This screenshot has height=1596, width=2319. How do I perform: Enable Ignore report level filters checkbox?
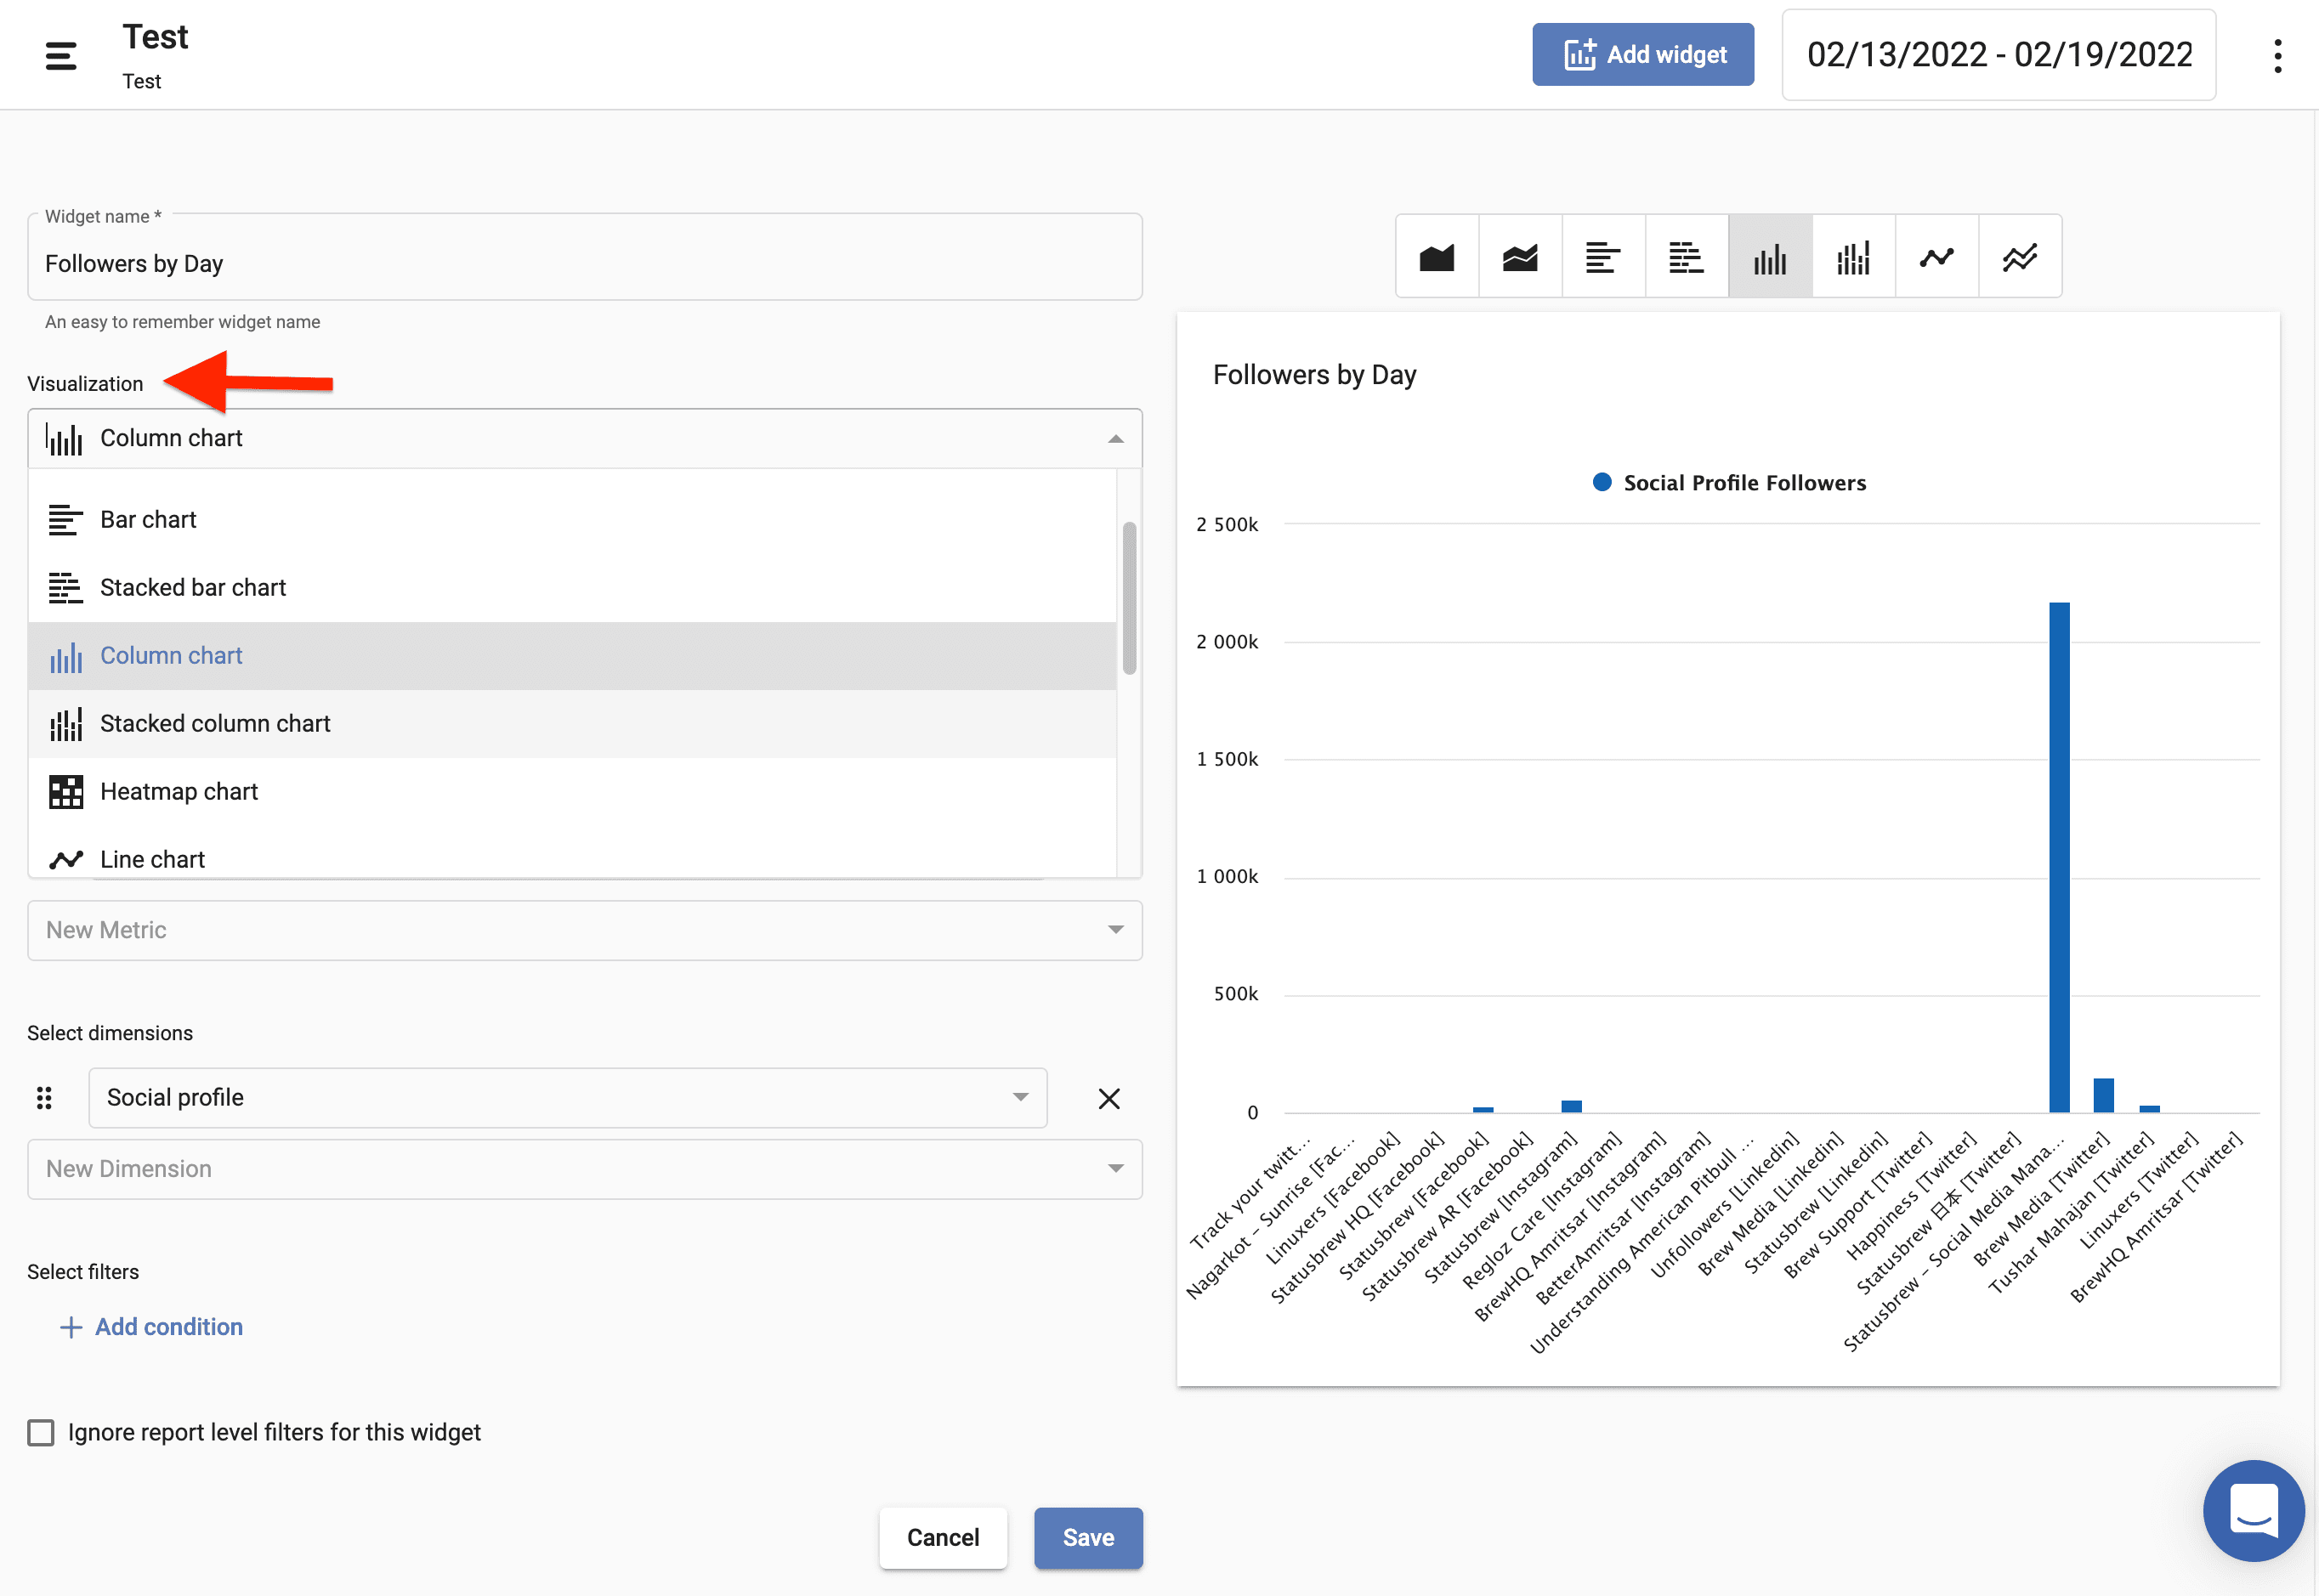41,1432
